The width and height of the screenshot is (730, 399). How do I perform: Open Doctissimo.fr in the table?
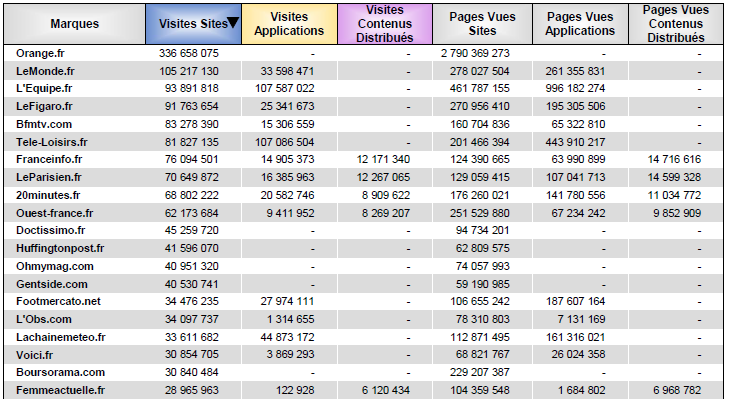[51, 230]
